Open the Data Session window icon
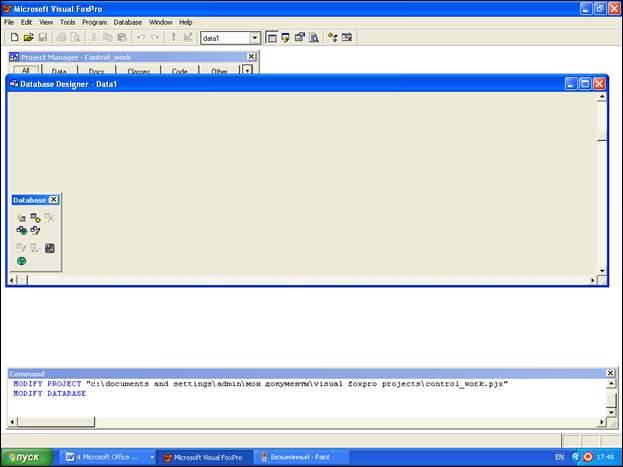623x467 pixels. coord(285,38)
